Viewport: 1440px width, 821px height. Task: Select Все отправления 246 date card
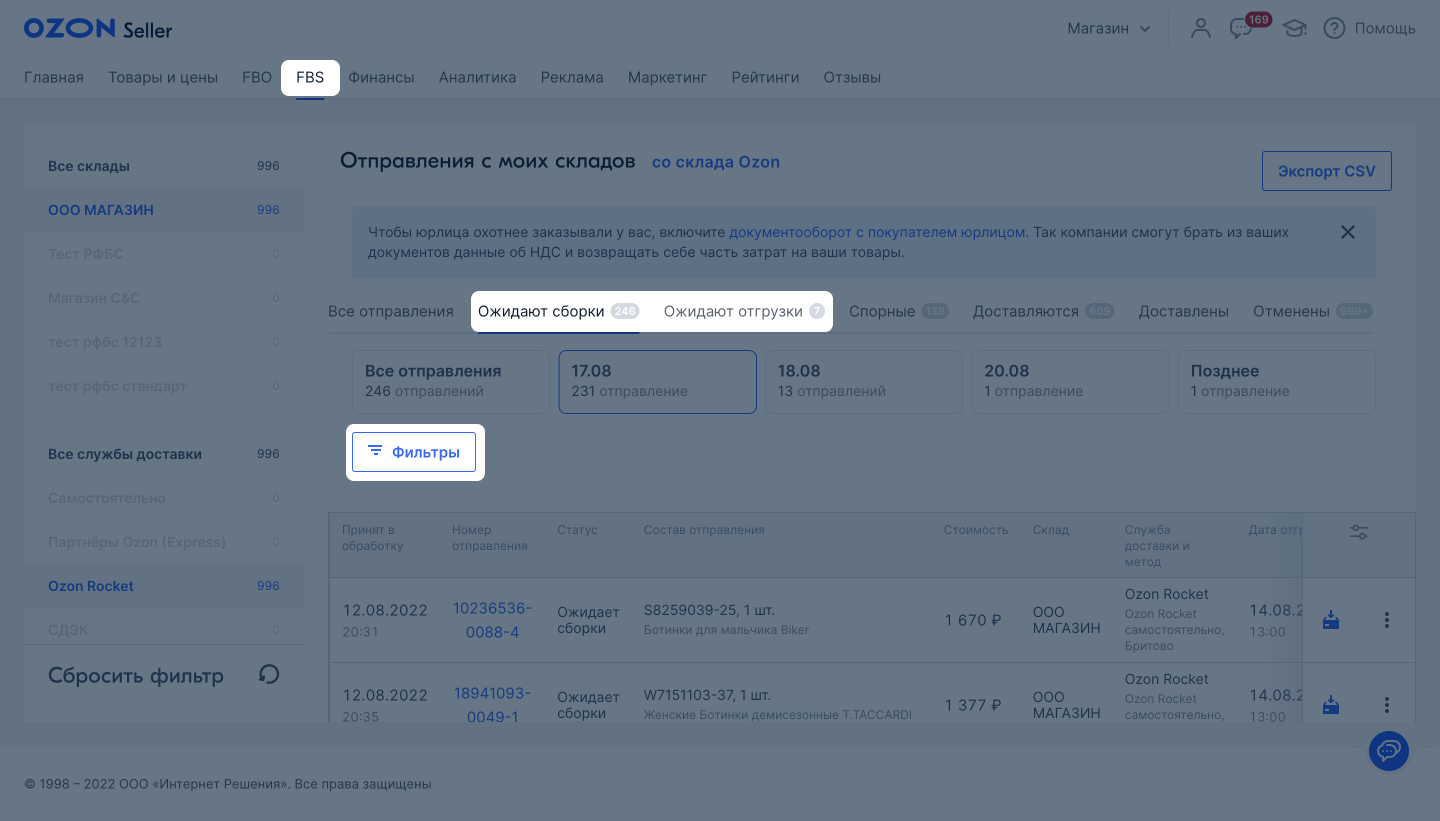click(x=450, y=381)
